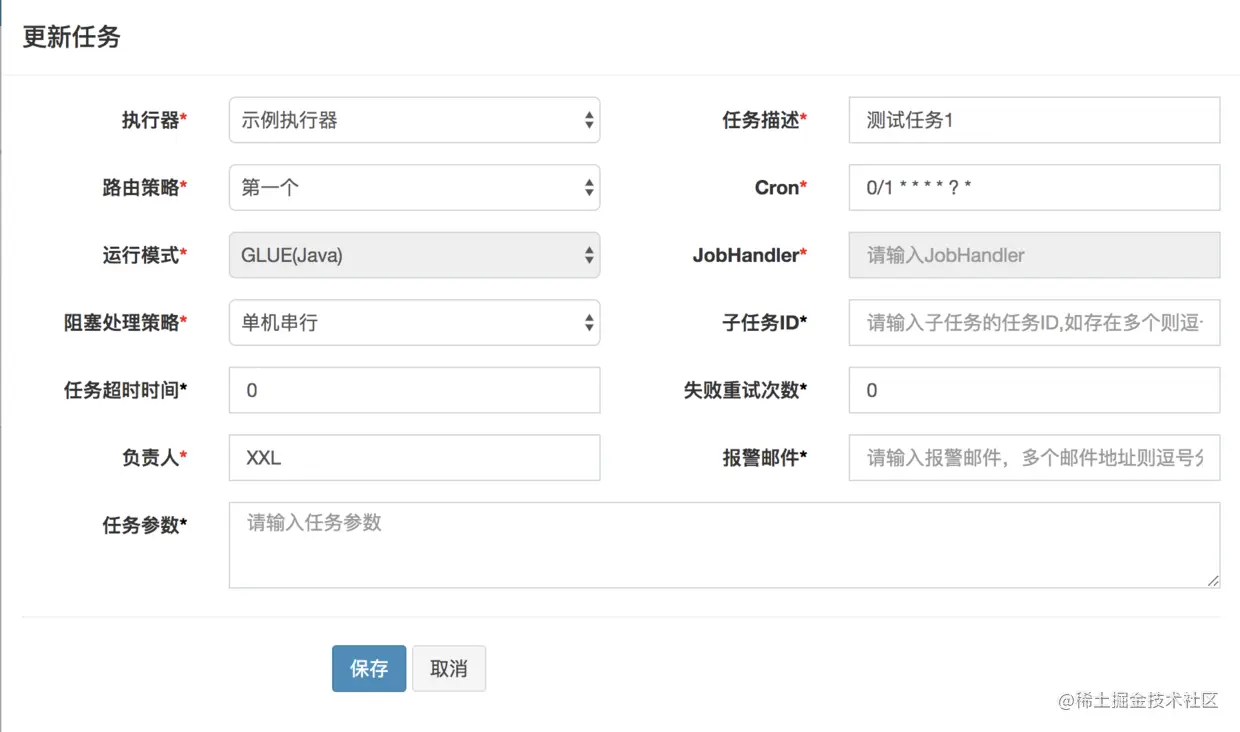1240x732 pixels.
Task: Expand the 阻塞处理策略 dropdown
Action: click(414, 323)
